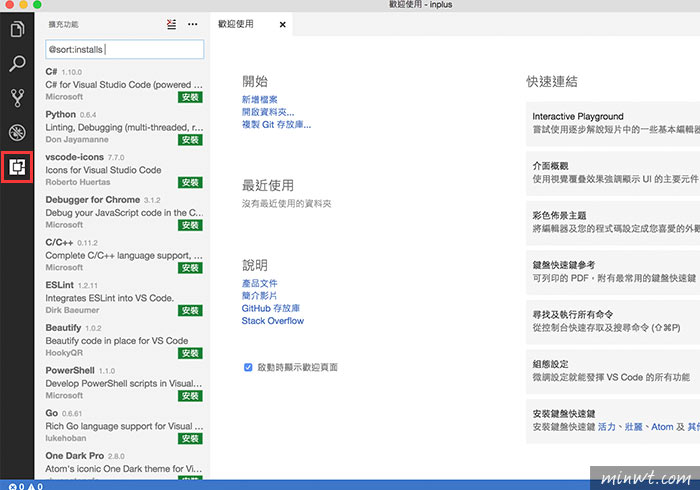Open 彩色佈景主題 color theme card
Viewport: 700px width, 490px height.
click(x=613, y=222)
